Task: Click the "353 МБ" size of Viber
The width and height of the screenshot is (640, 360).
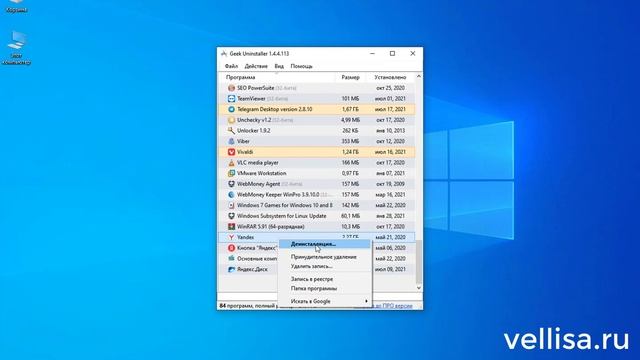Action: click(x=350, y=141)
